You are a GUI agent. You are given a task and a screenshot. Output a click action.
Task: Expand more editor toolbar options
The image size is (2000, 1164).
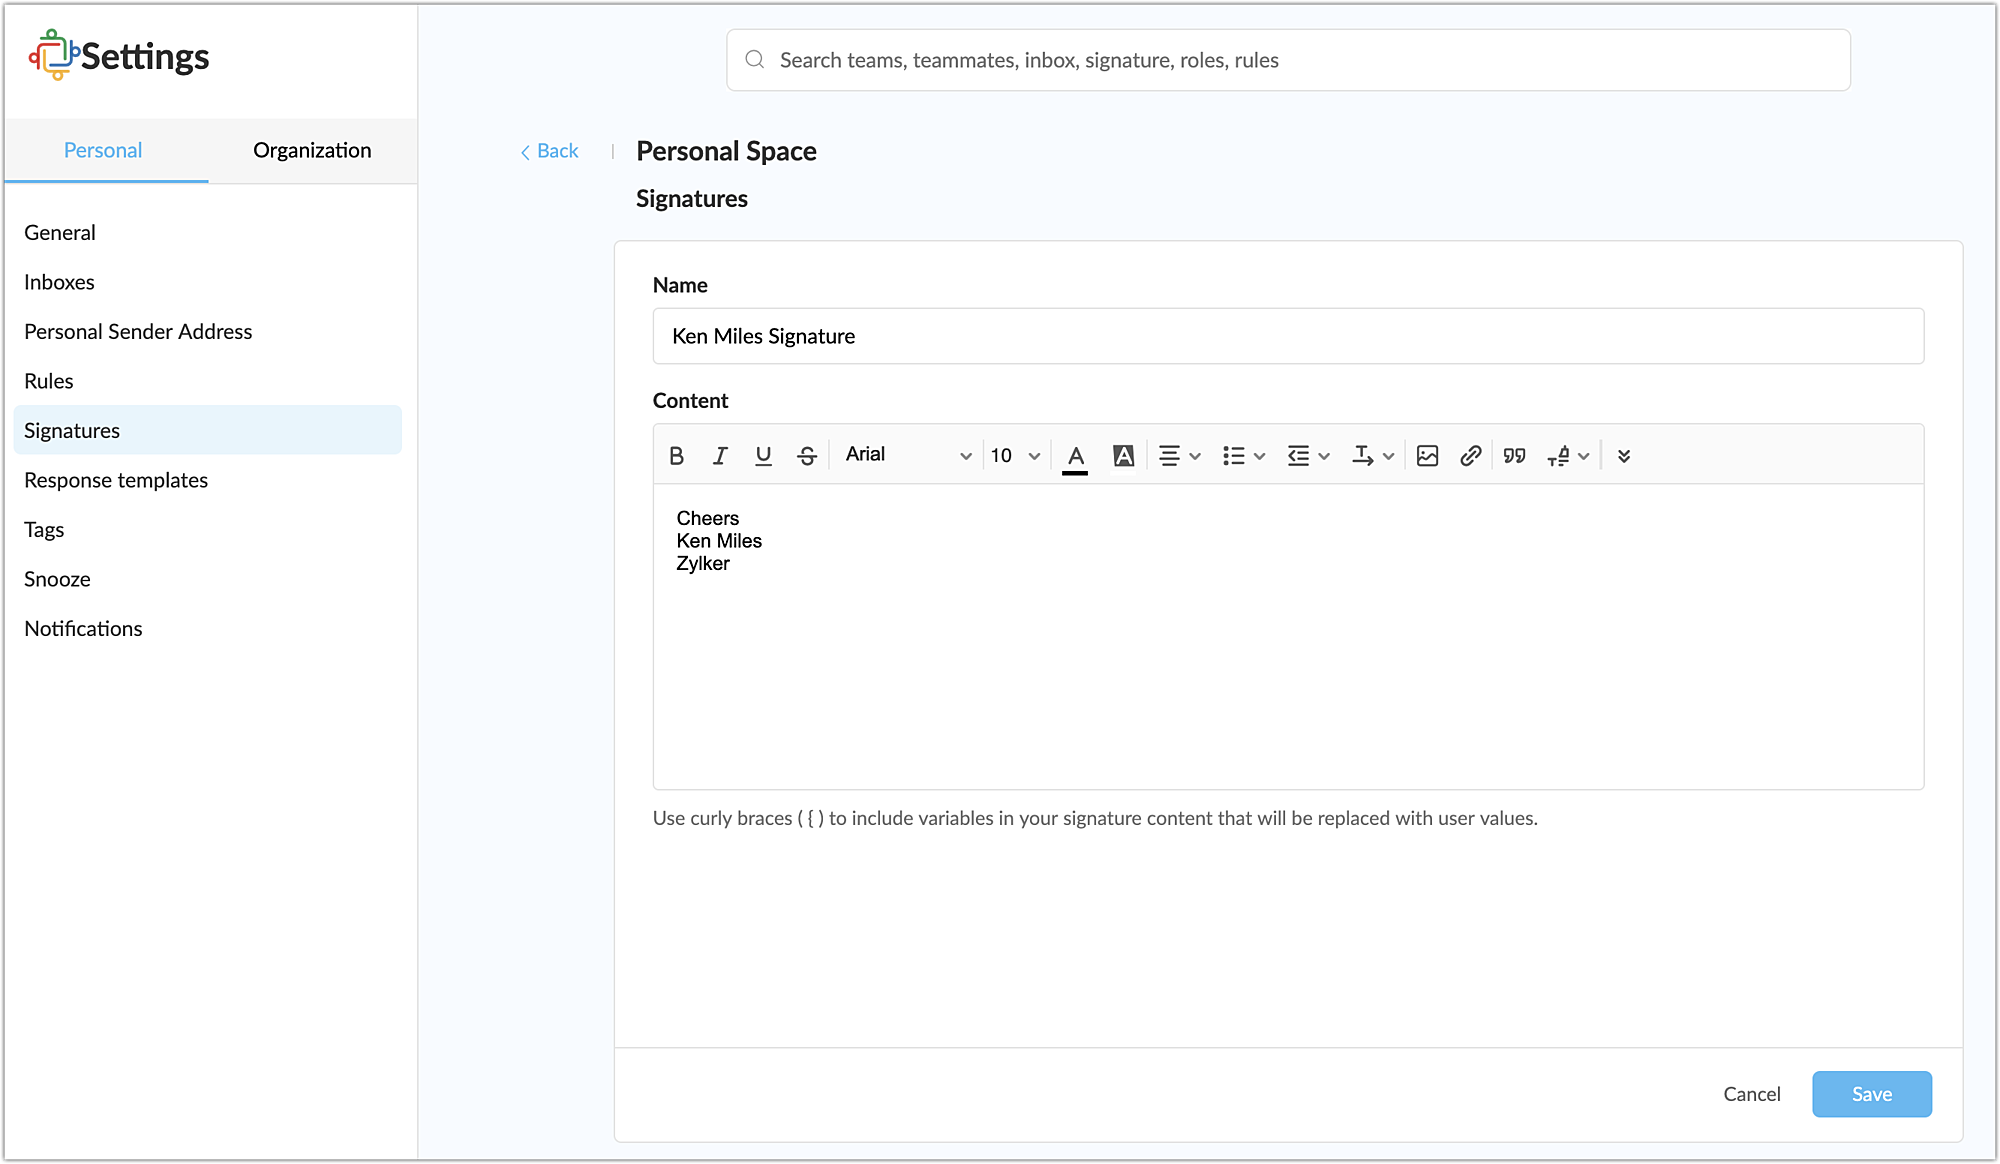[1624, 456]
